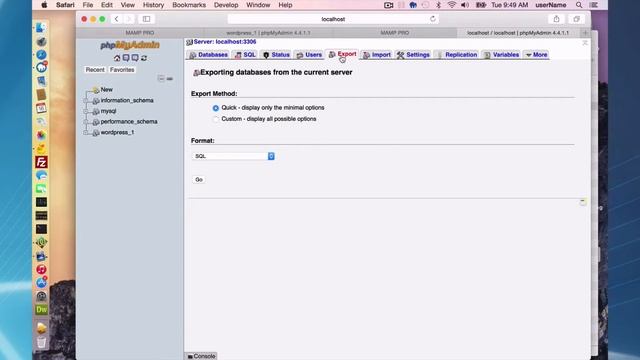Open the wordpress_1 database in tree

(117, 132)
